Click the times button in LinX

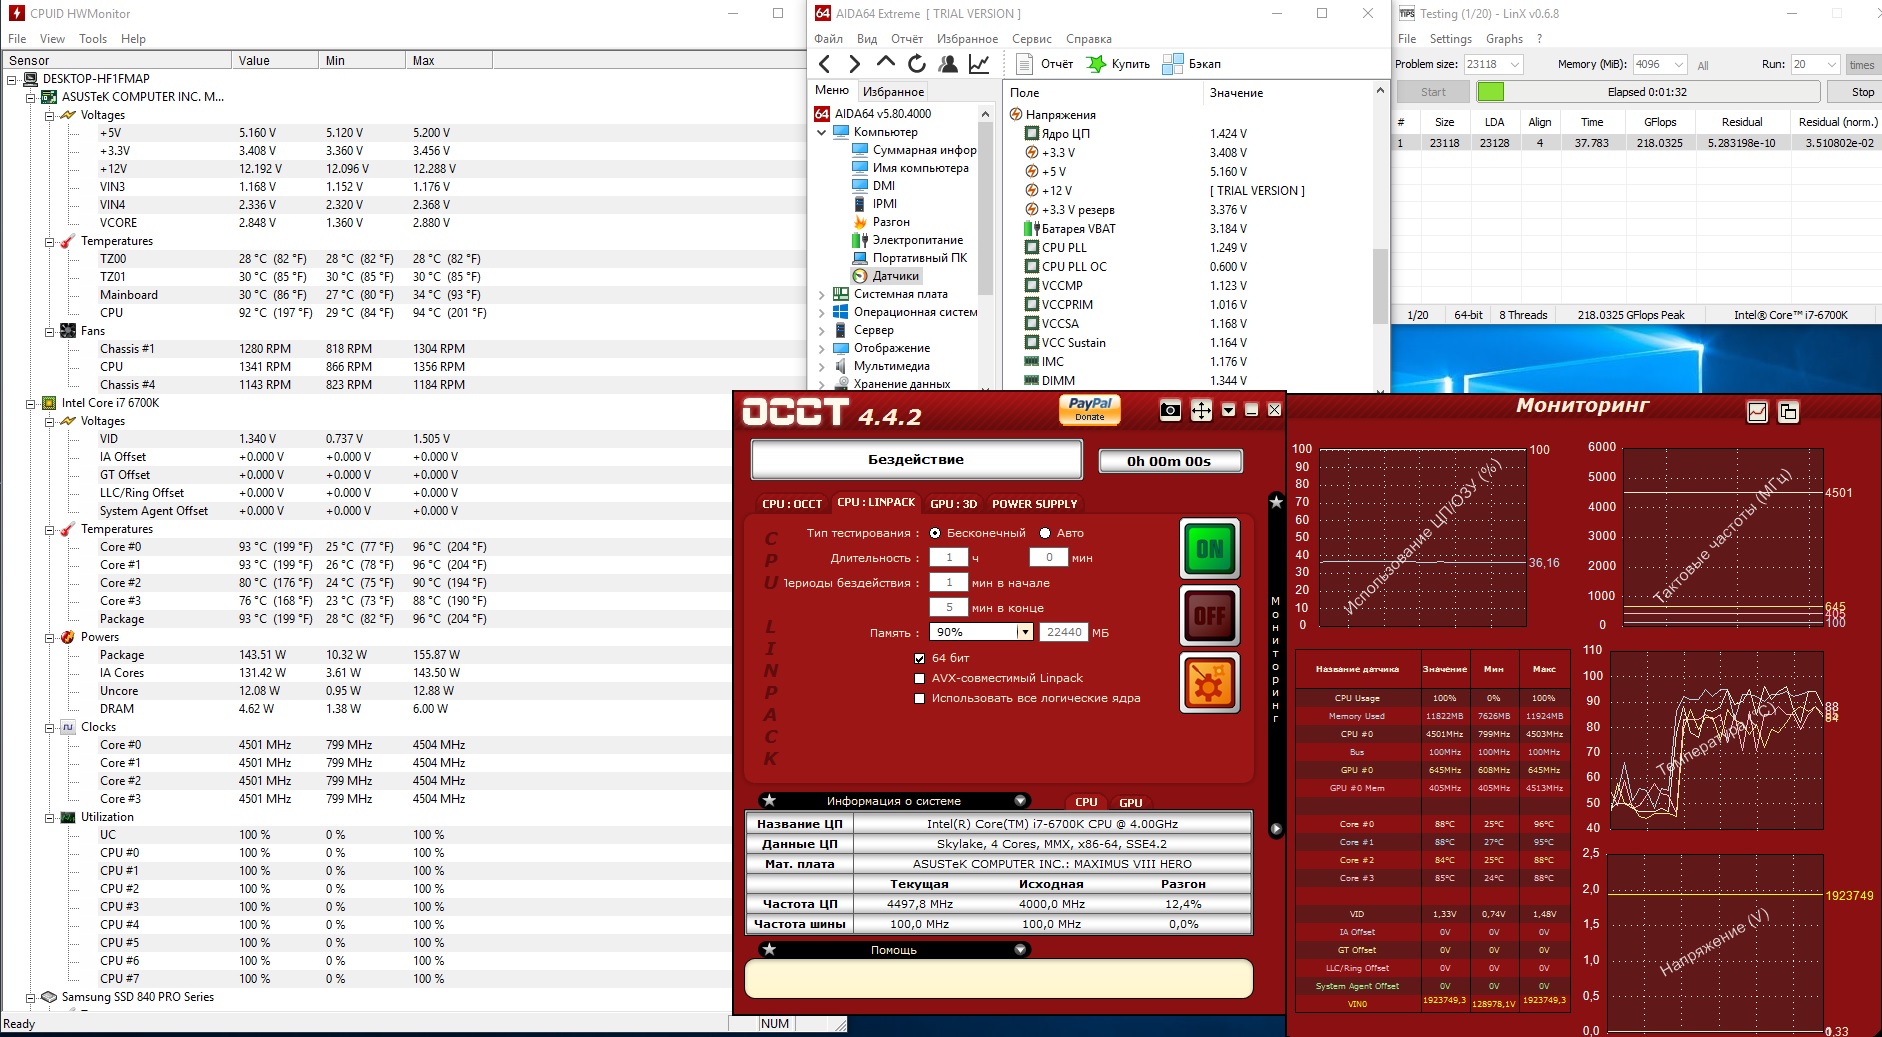tap(1862, 65)
